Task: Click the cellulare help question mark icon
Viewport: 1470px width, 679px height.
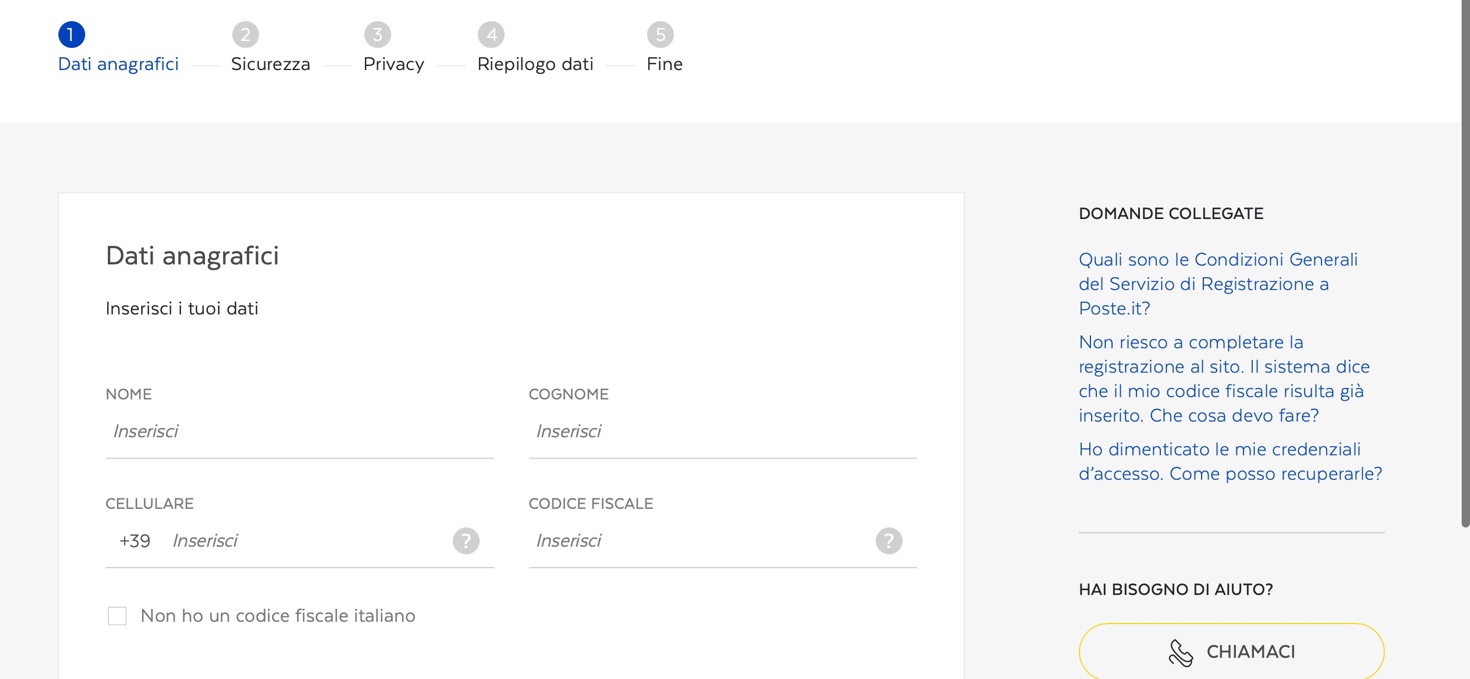Action: pos(466,541)
